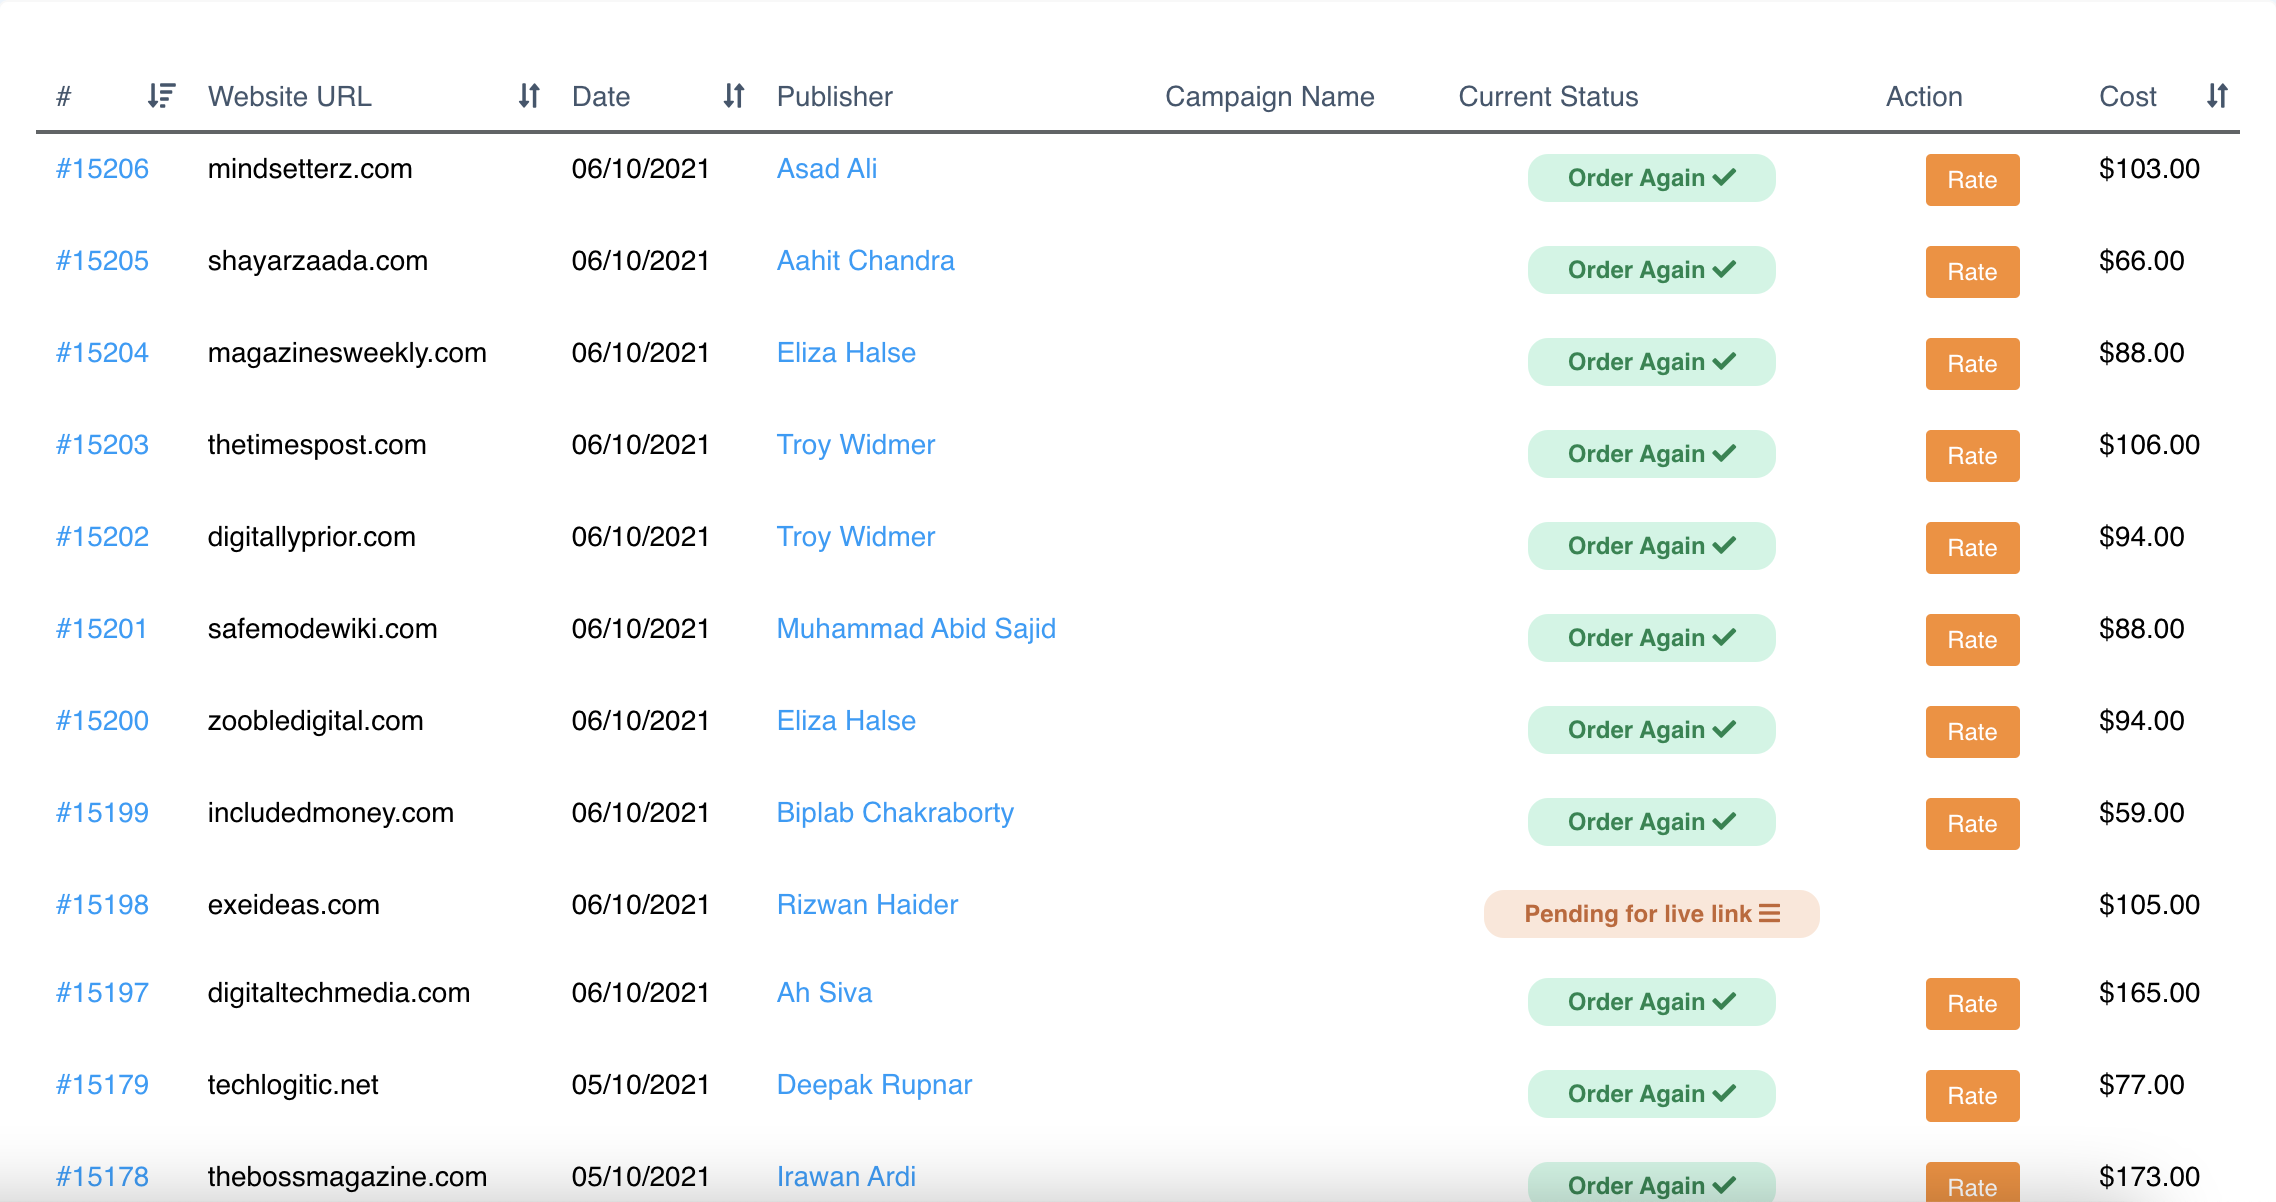The image size is (2276, 1202).
Task: Select the 05/10/2021 date for techlogitic.net
Action: click(x=640, y=1084)
